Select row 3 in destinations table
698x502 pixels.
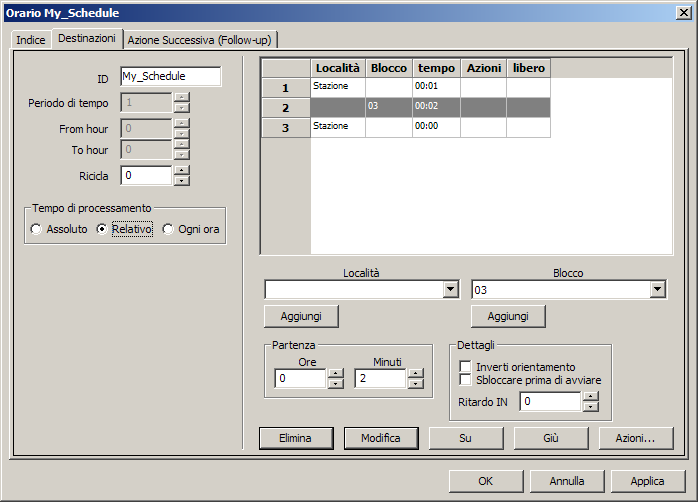click(285, 127)
